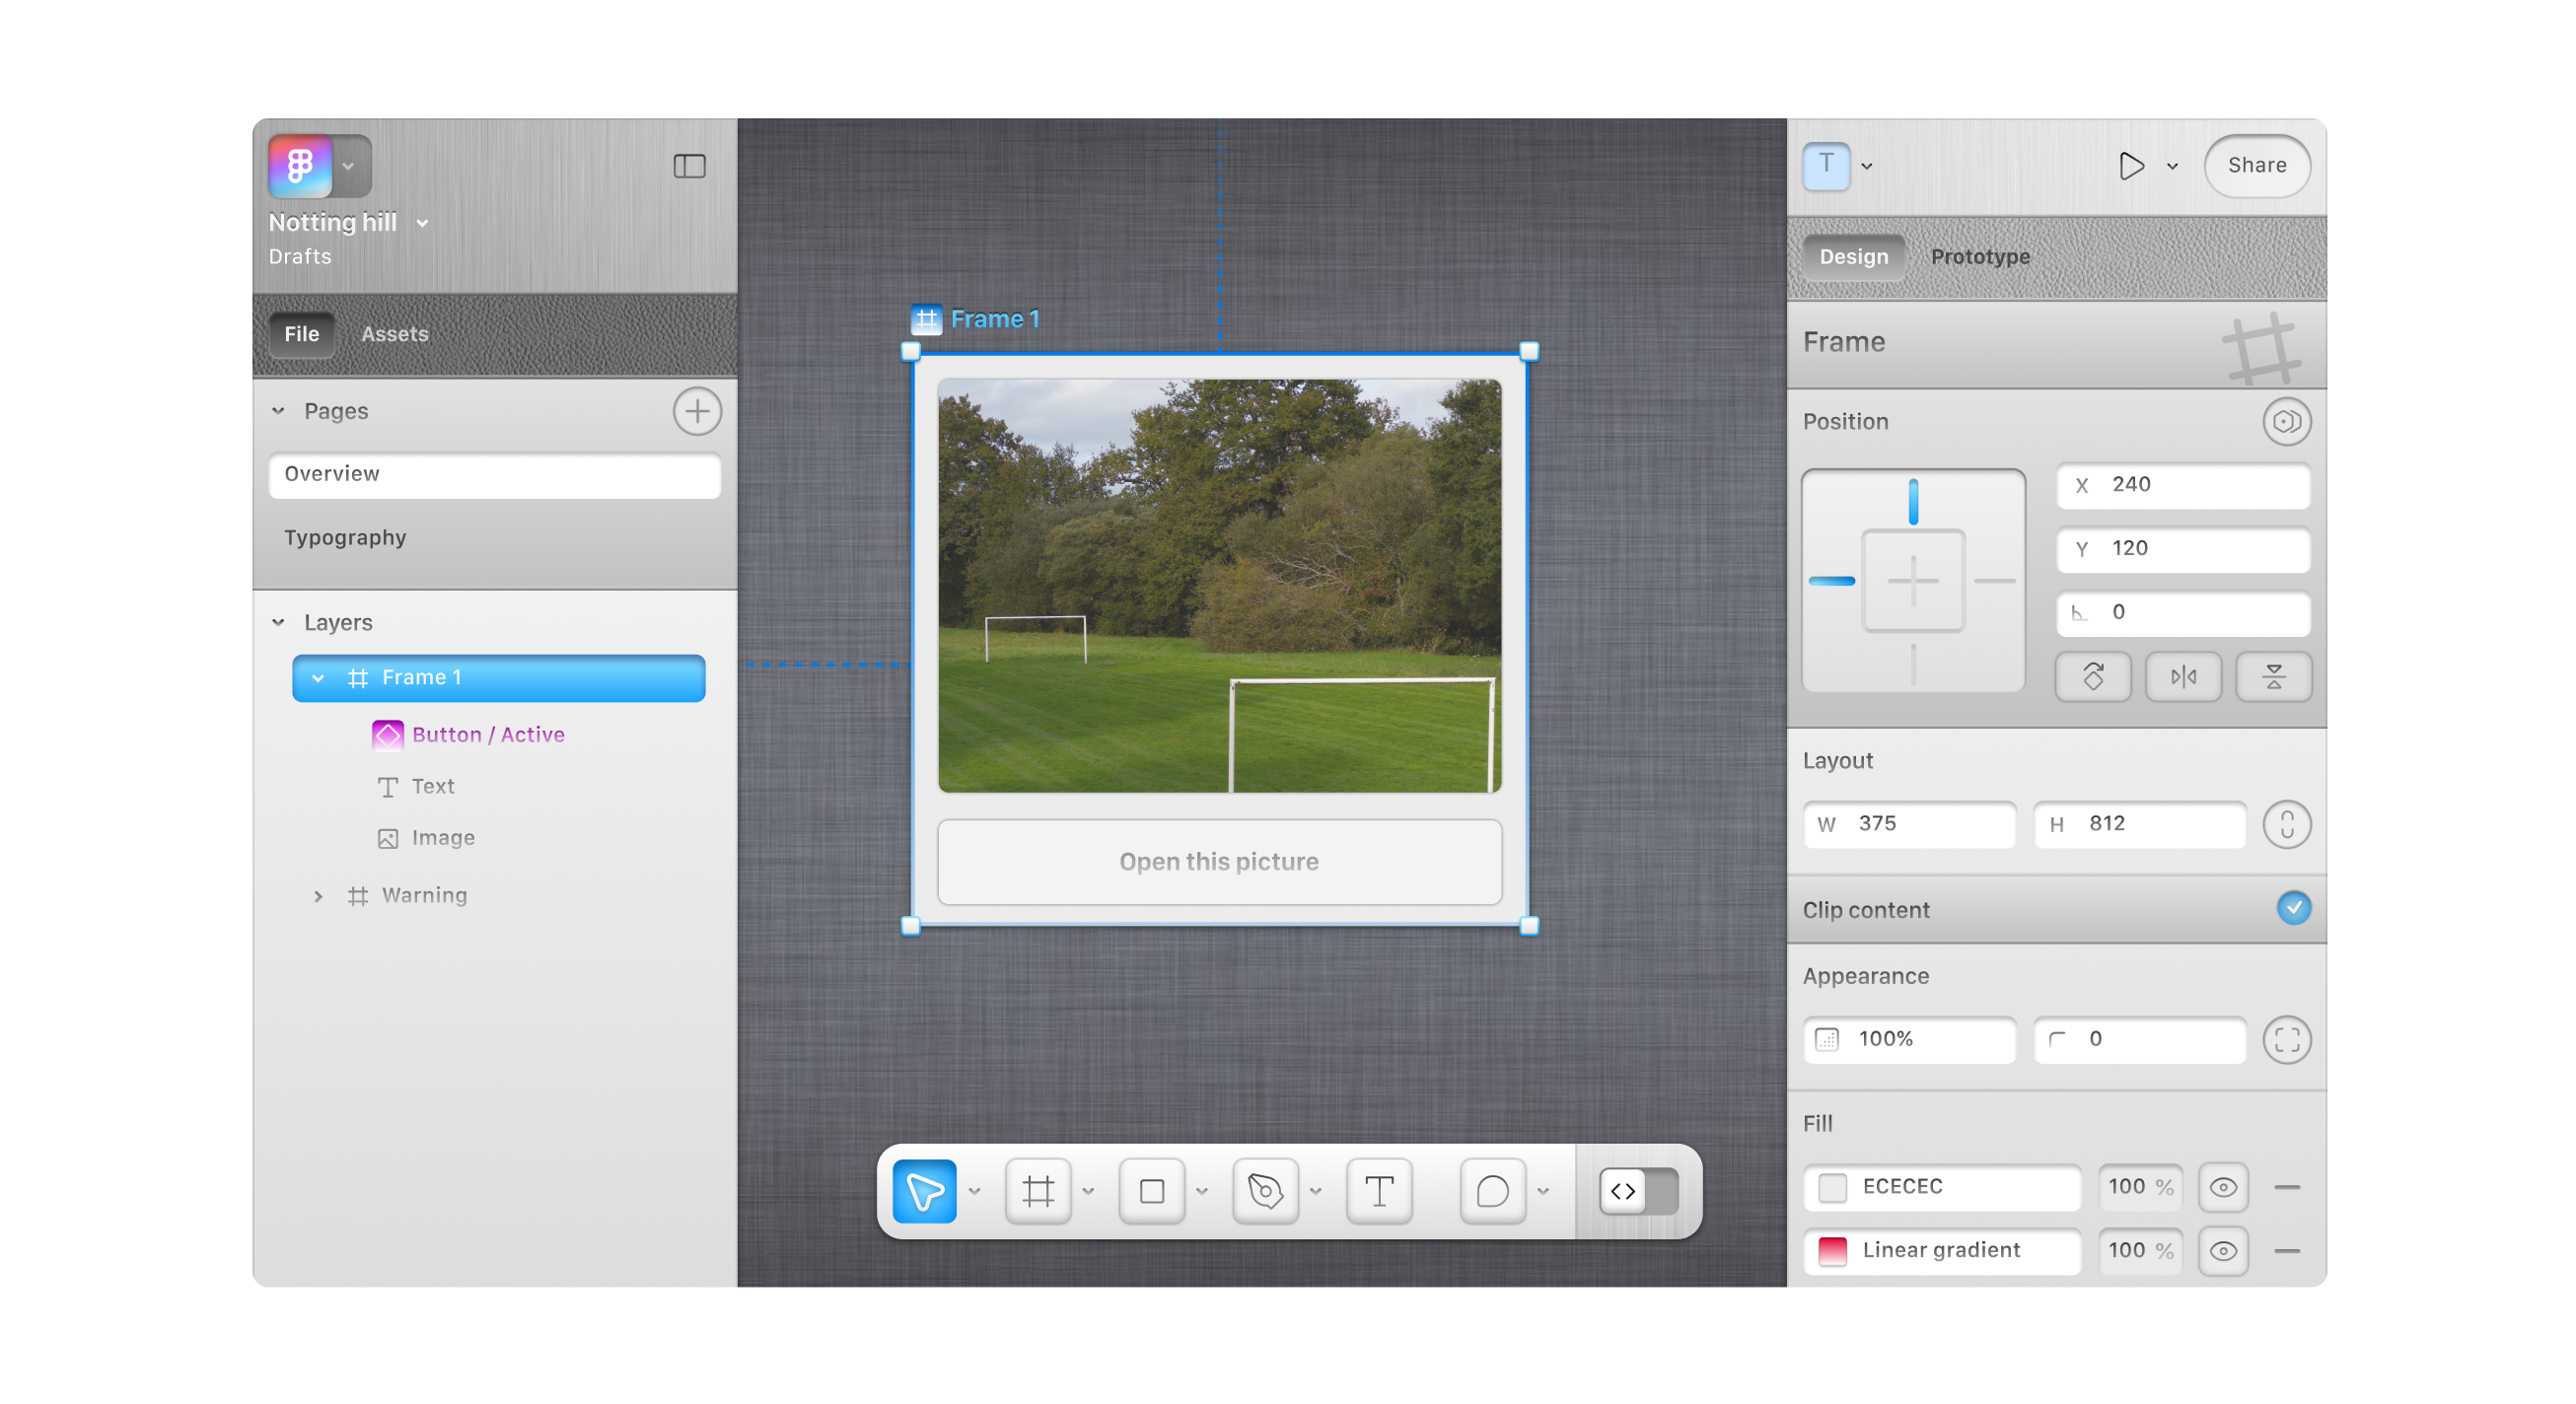The width and height of the screenshot is (2576, 1404).
Task: Collapse Frame 1 layer children
Action: click(x=318, y=678)
